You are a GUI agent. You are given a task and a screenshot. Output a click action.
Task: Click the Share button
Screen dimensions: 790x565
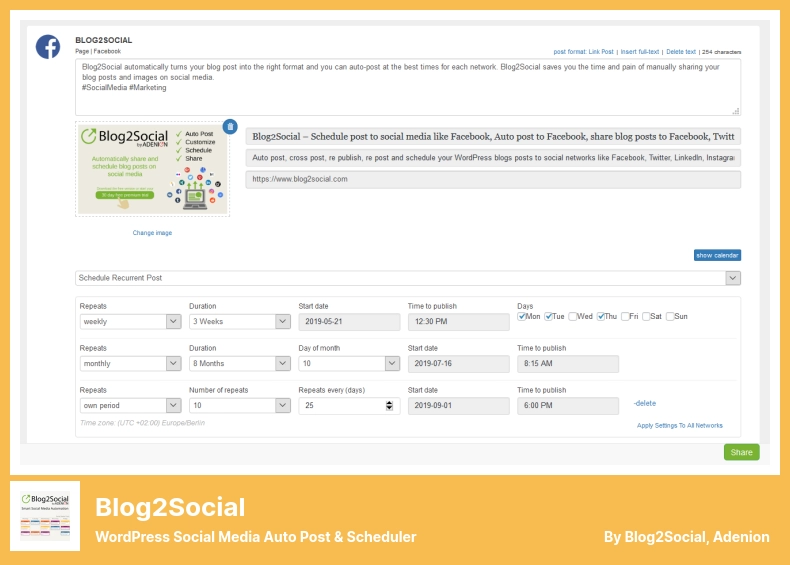pos(742,452)
